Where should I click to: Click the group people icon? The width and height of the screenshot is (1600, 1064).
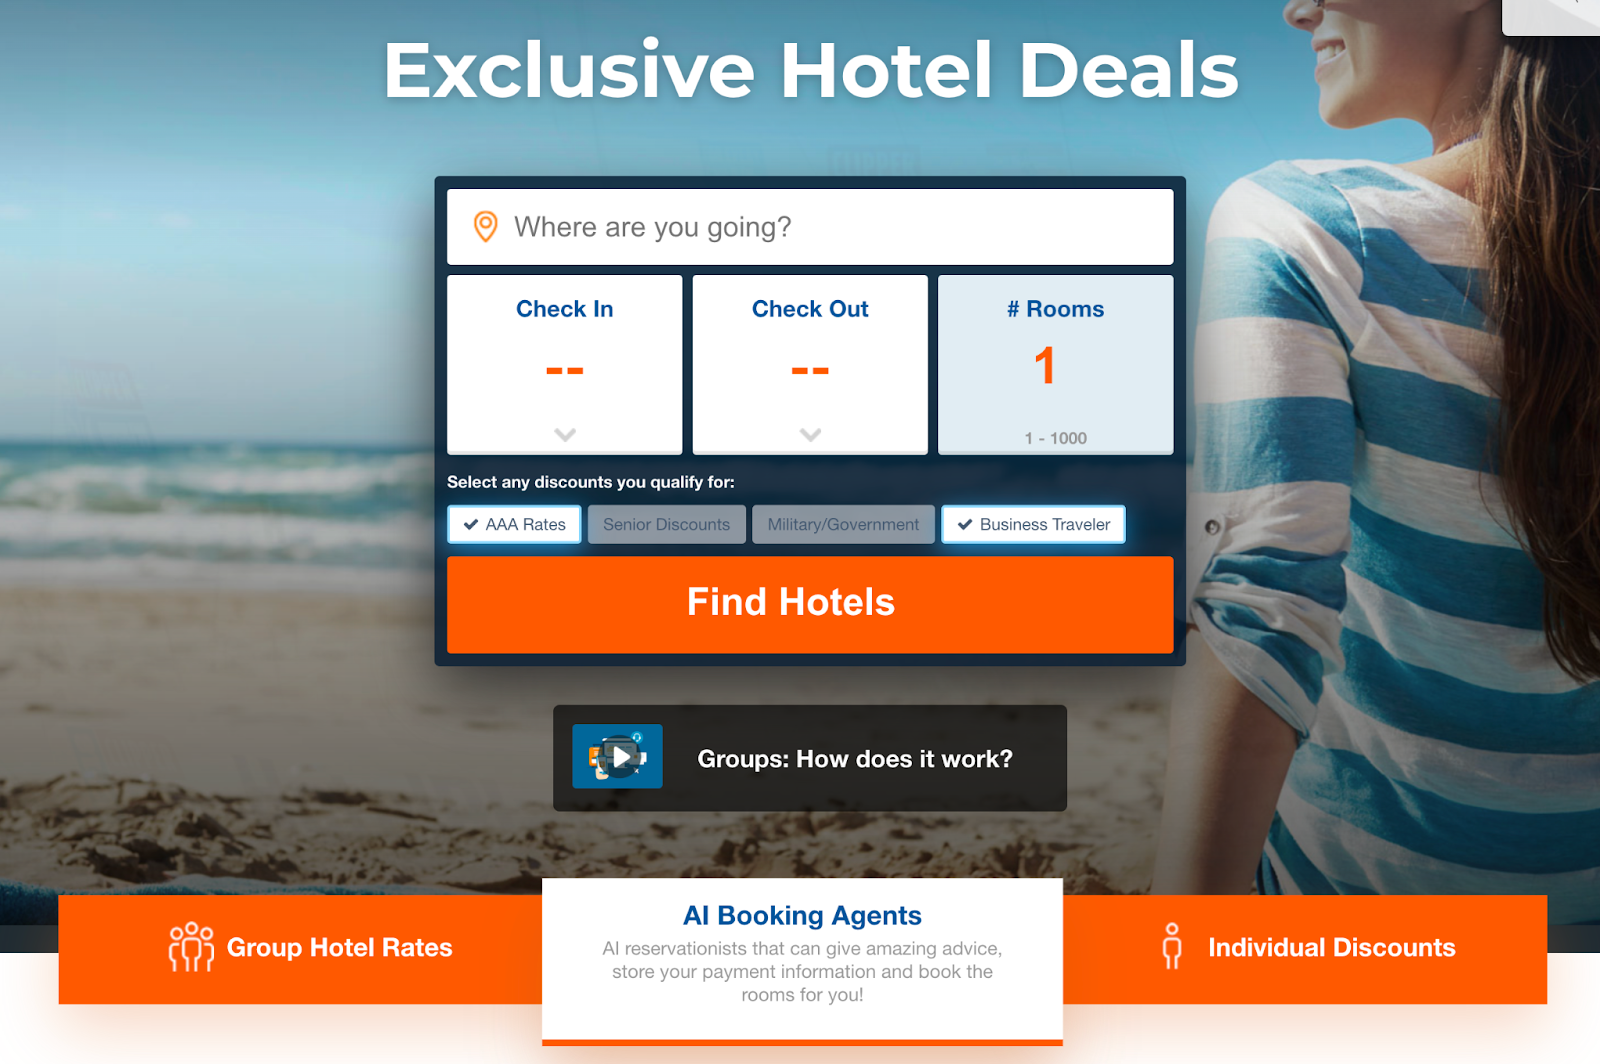click(191, 947)
